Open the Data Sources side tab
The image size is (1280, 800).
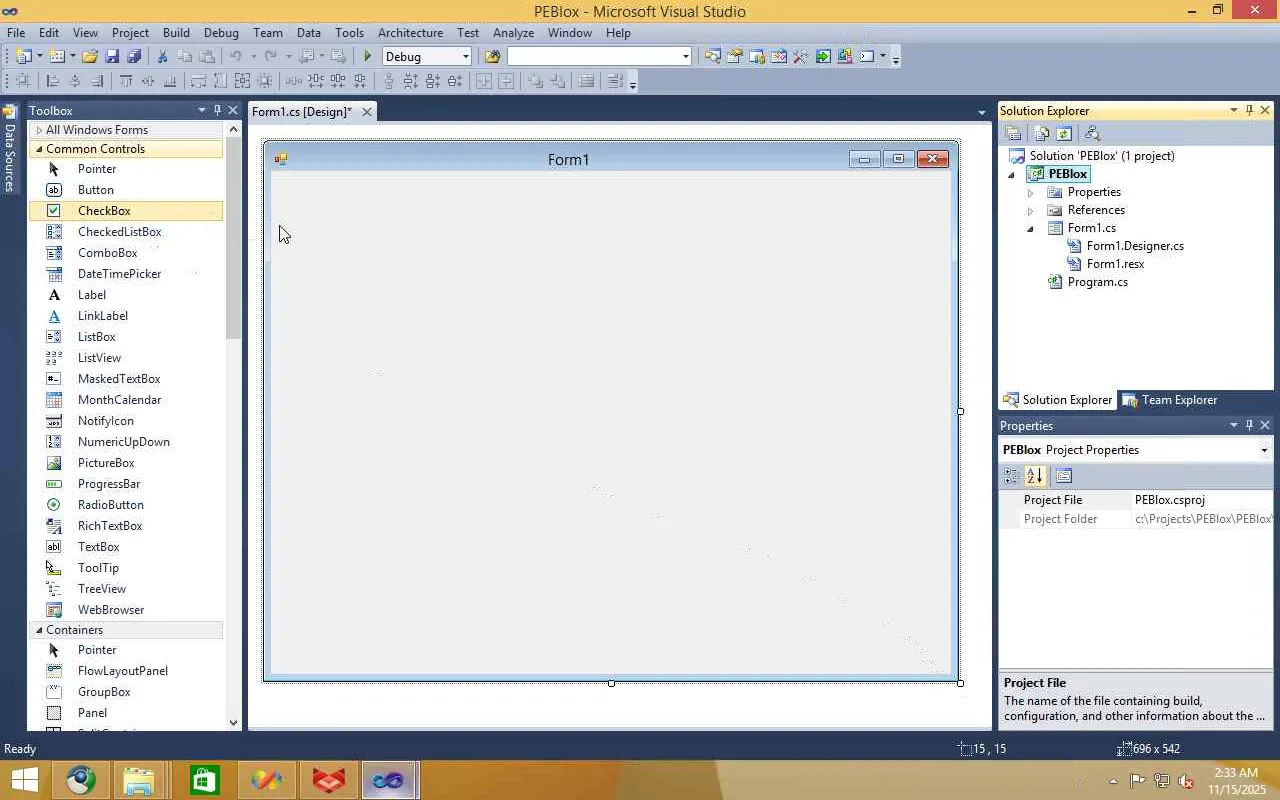[x=10, y=147]
